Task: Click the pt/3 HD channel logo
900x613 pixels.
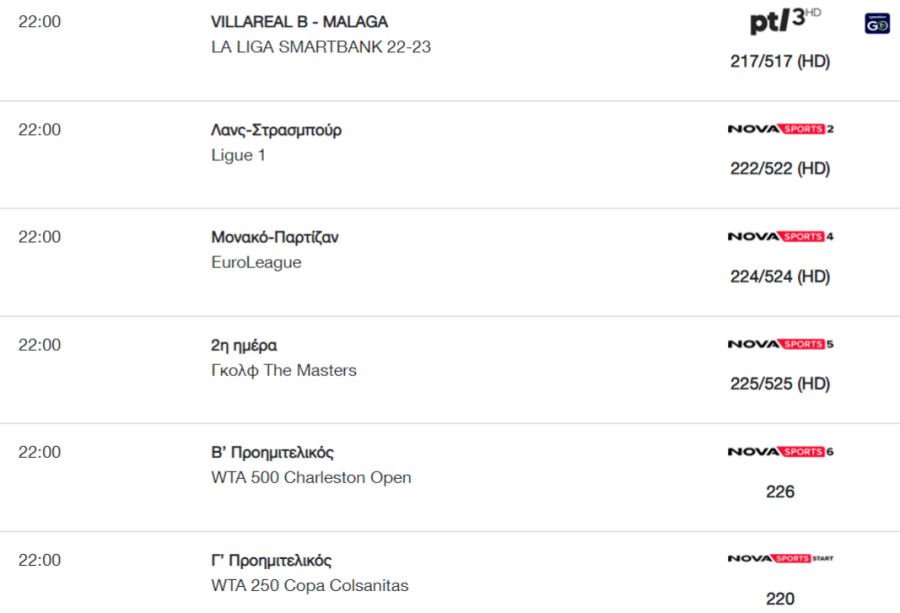Action: (785, 21)
